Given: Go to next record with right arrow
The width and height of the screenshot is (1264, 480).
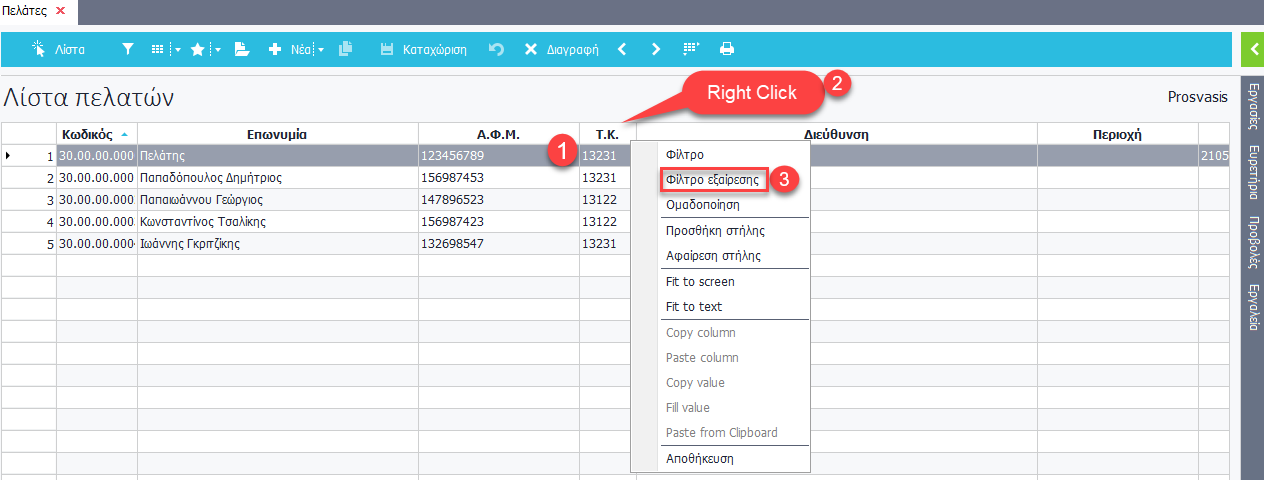Looking at the screenshot, I should tap(656, 49).
